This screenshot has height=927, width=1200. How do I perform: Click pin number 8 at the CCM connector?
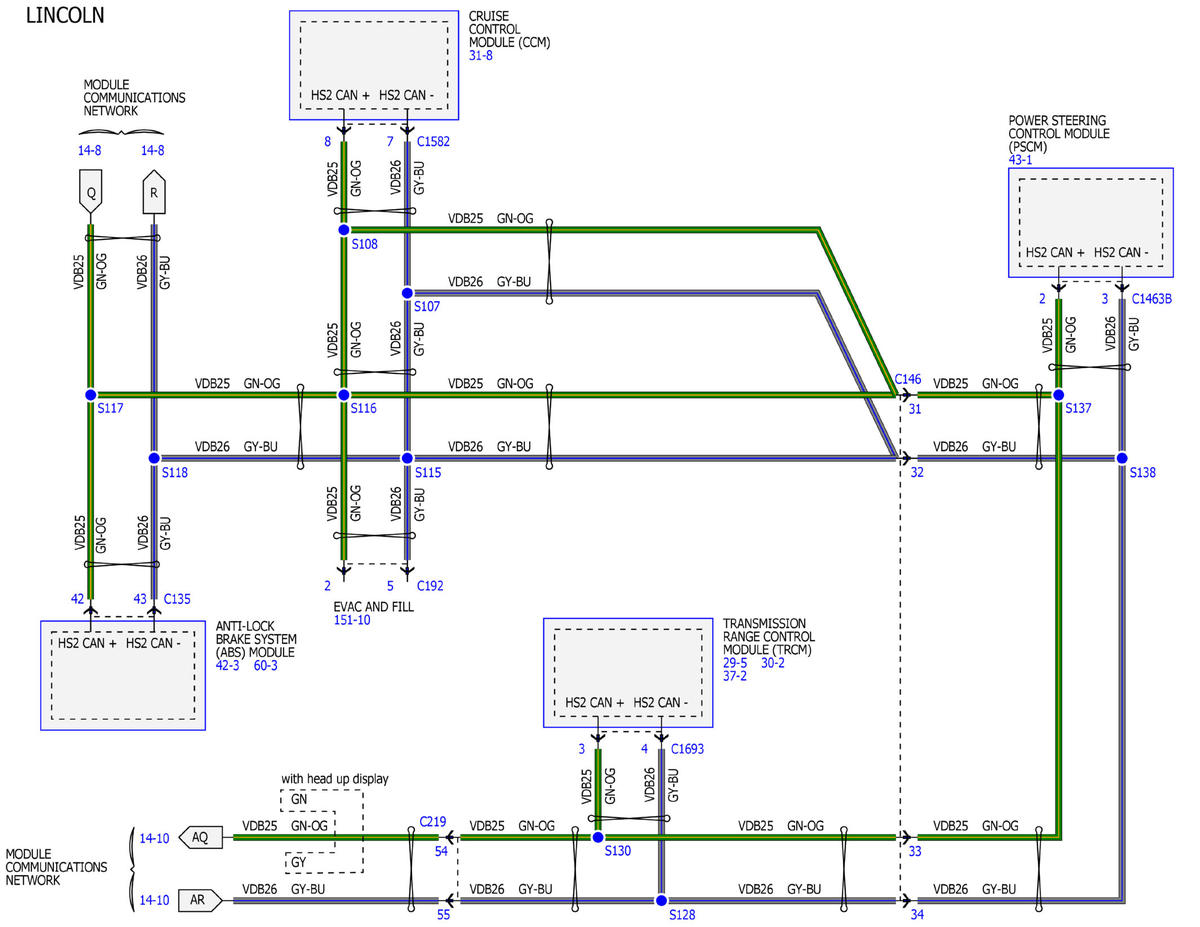point(327,141)
